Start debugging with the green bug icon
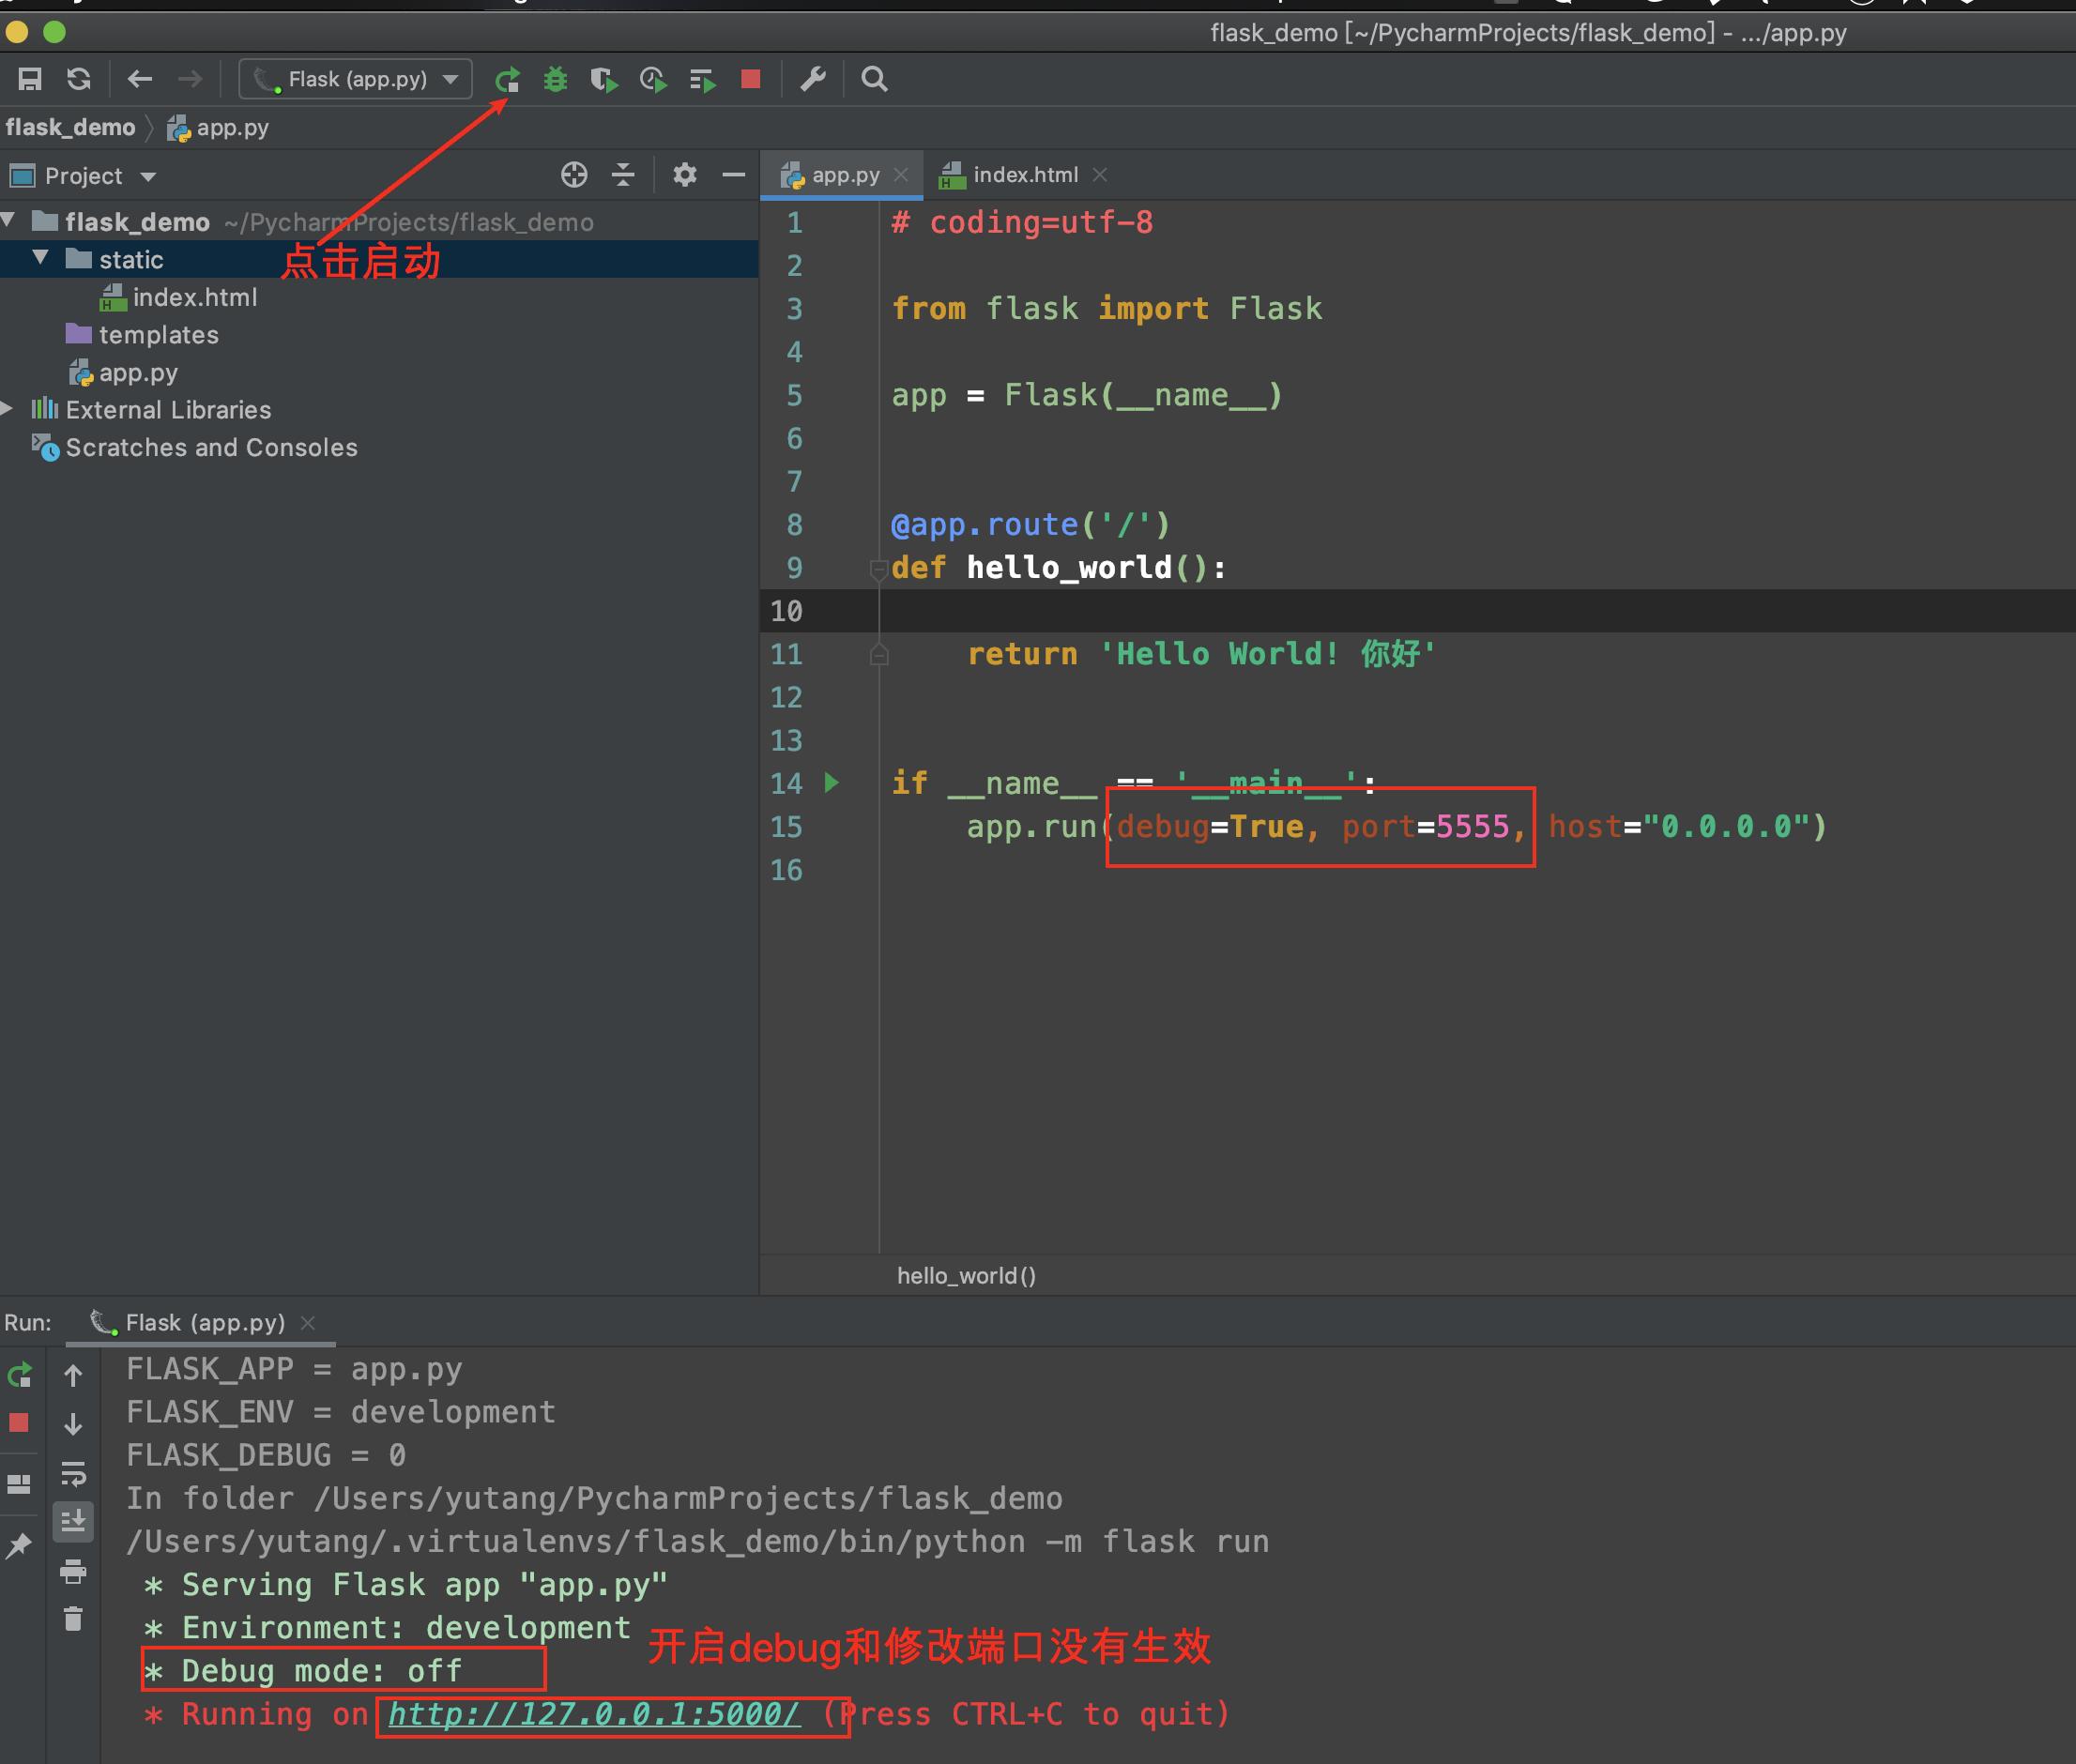 (x=555, y=79)
